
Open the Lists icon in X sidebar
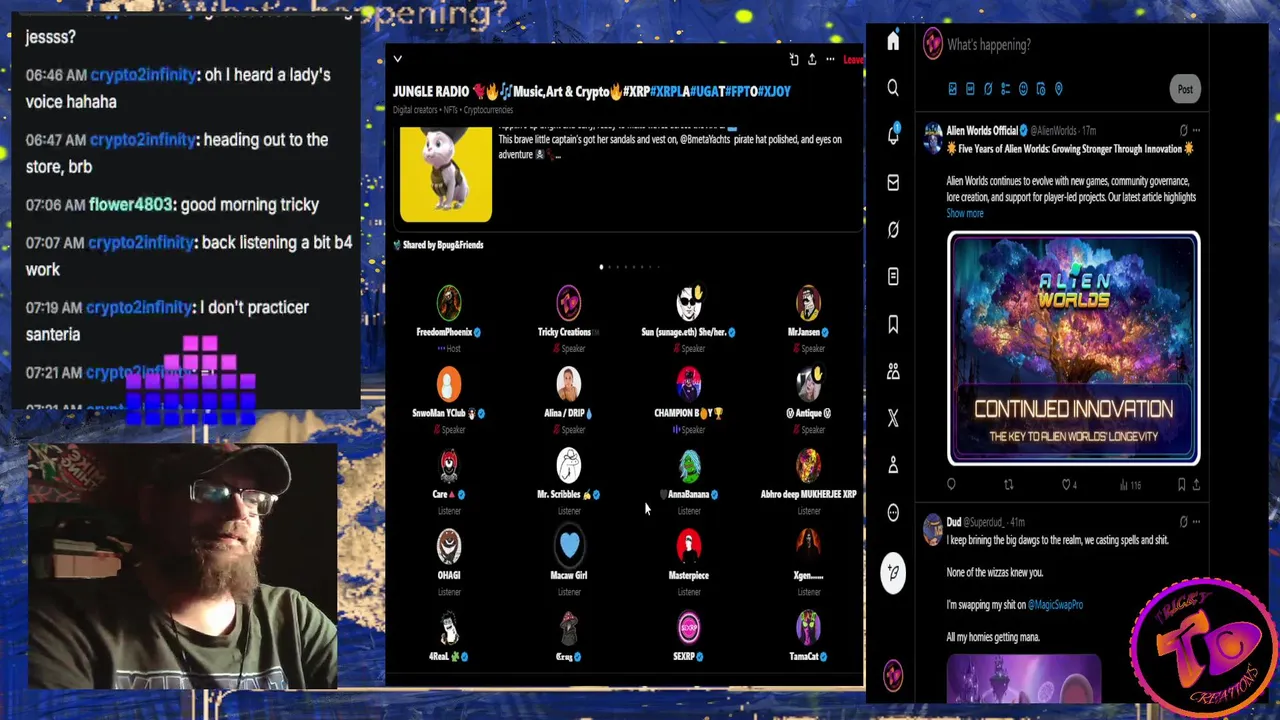(893, 276)
